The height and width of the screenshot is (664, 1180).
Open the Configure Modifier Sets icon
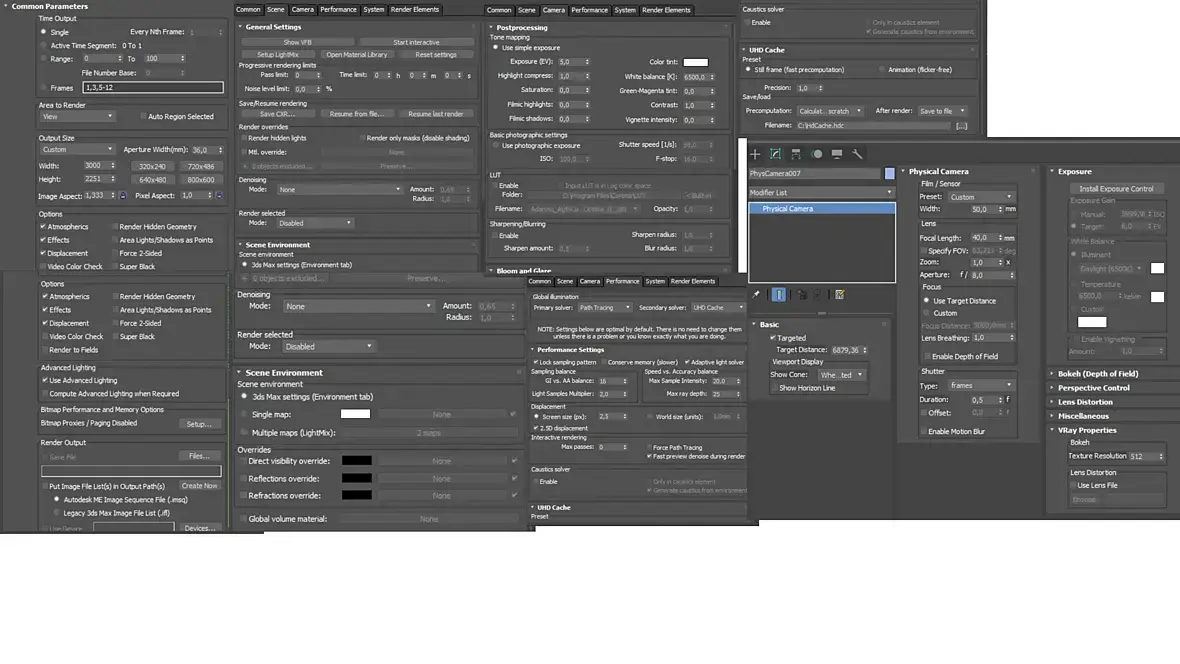(840, 294)
